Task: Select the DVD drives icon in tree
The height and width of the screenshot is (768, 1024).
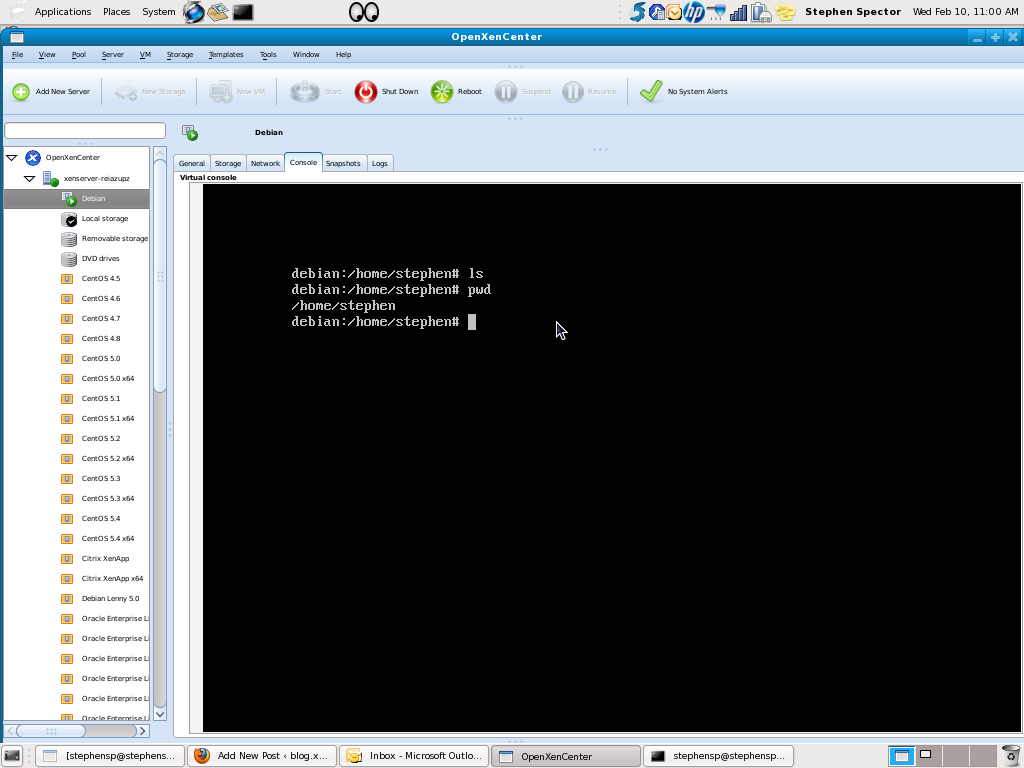Action: point(69,259)
